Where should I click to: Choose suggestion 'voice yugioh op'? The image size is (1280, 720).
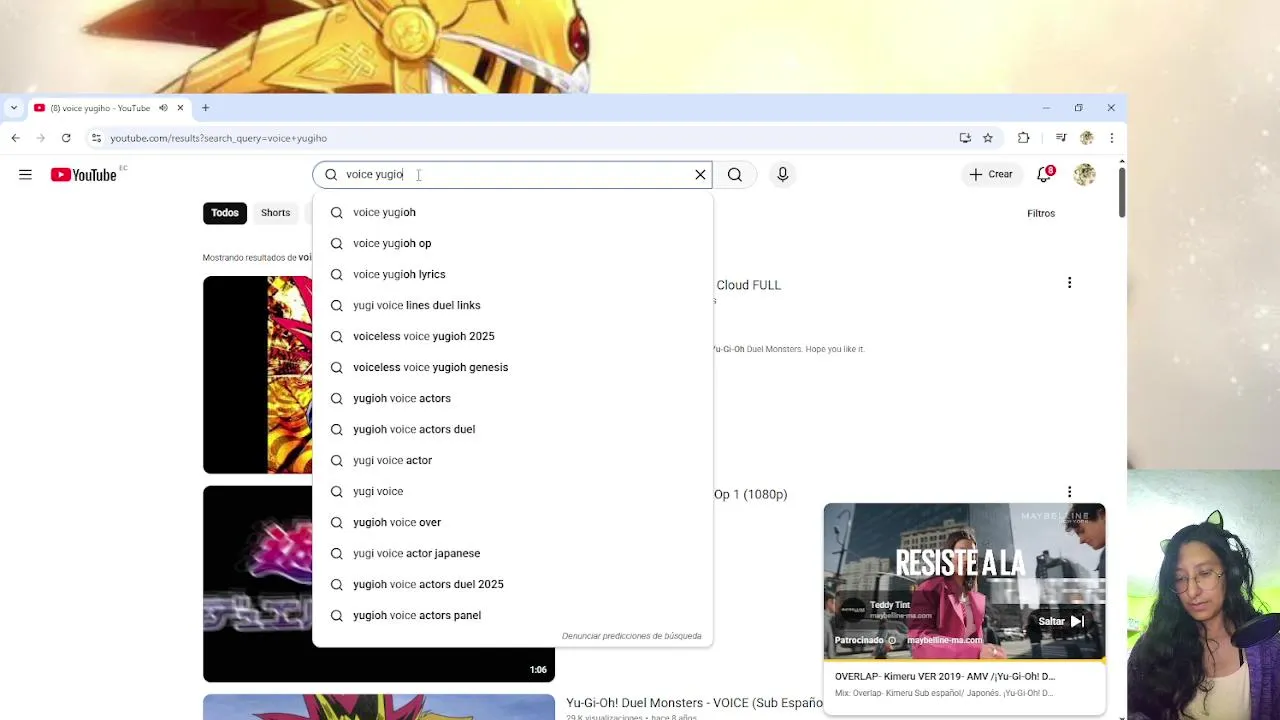512,243
